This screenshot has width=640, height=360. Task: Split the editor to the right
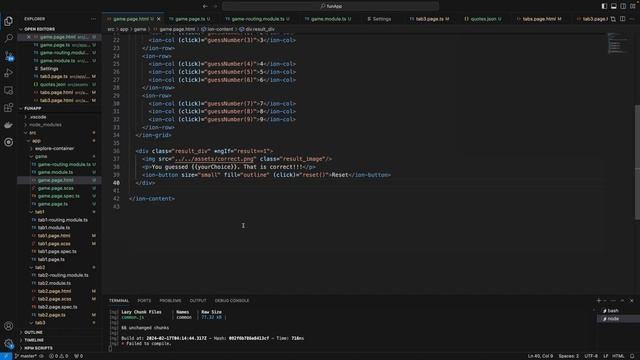[622, 19]
